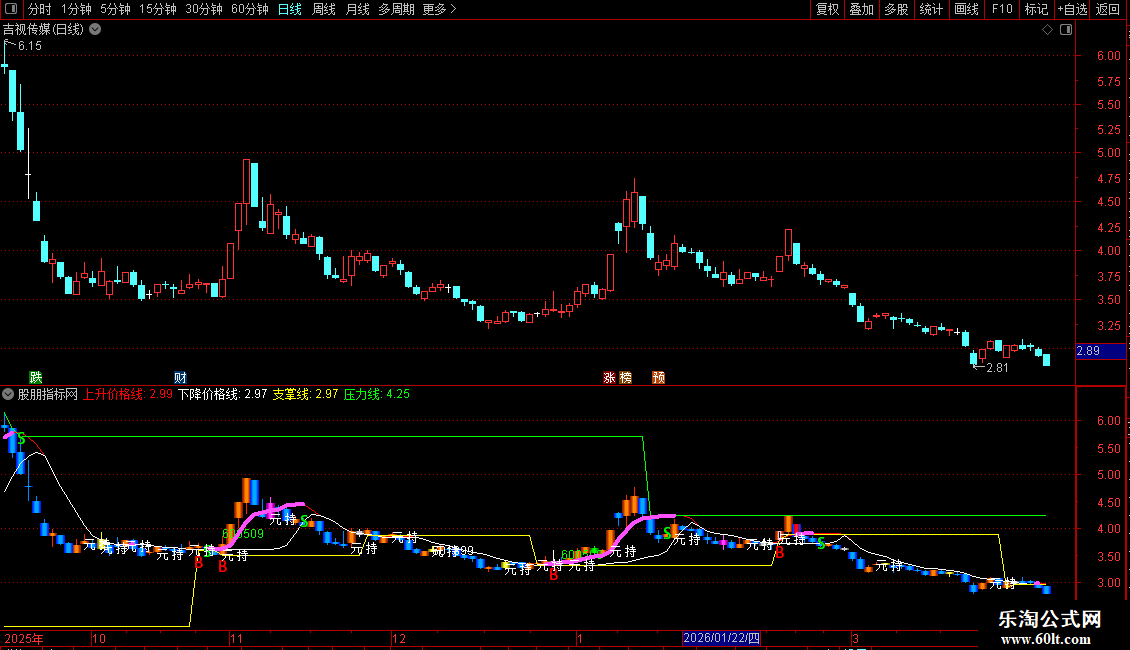The height and width of the screenshot is (650, 1130).
Task: Click the 返回 back button
Action: pyautogui.click(x=1108, y=9)
